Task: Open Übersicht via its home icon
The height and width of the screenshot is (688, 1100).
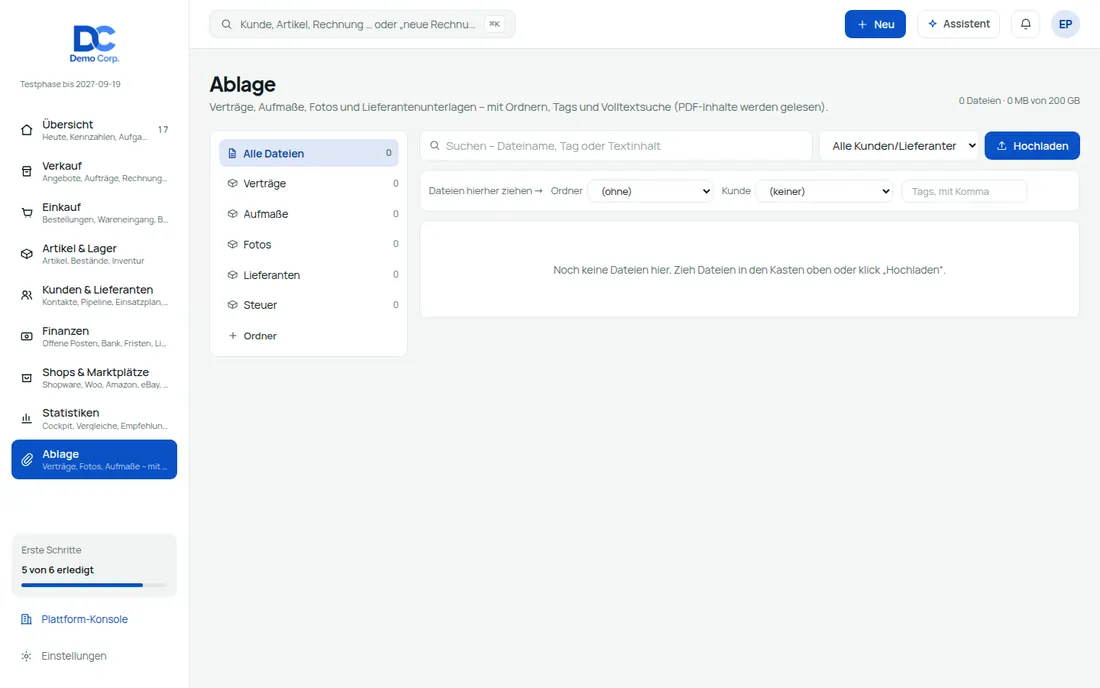Action: pyautogui.click(x=27, y=130)
